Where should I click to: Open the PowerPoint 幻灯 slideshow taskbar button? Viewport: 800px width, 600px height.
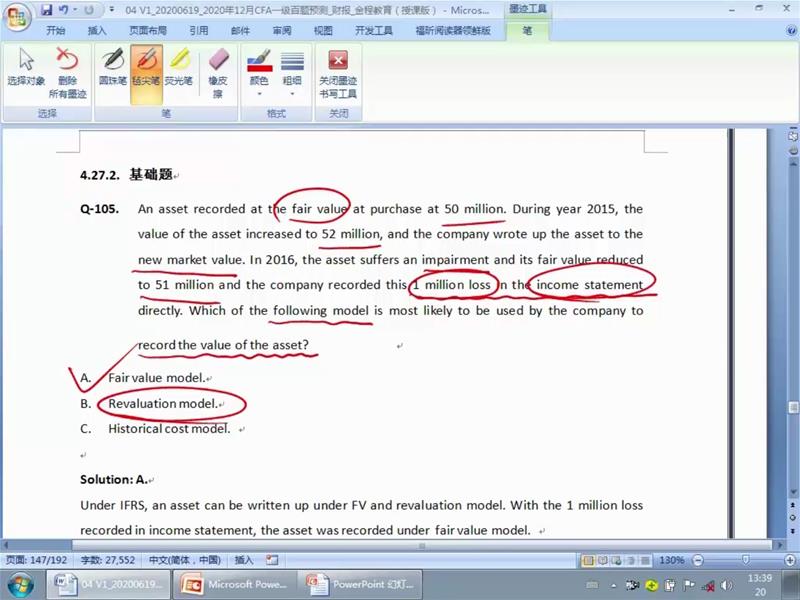pos(361,585)
